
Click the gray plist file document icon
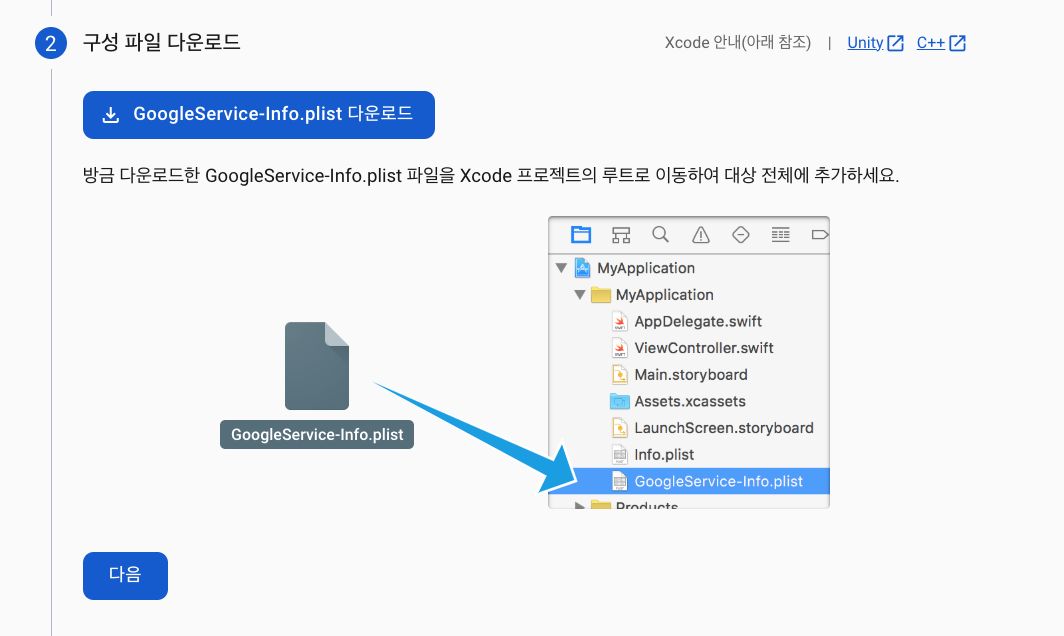click(317, 366)
